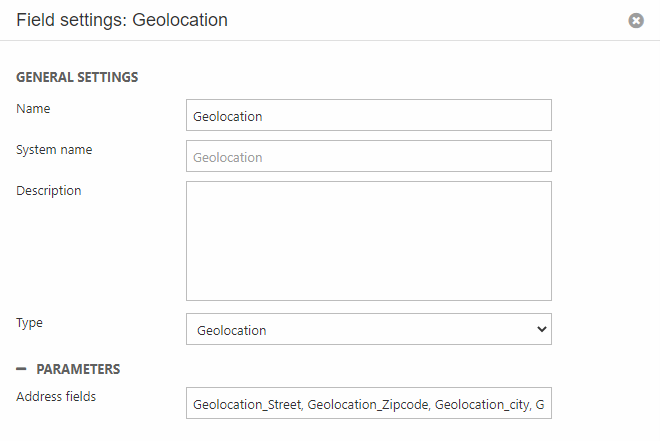Click the dialog title Field settings: Geolocation
This screenshot has height=441, width=660.
click(x=122, y=20)
